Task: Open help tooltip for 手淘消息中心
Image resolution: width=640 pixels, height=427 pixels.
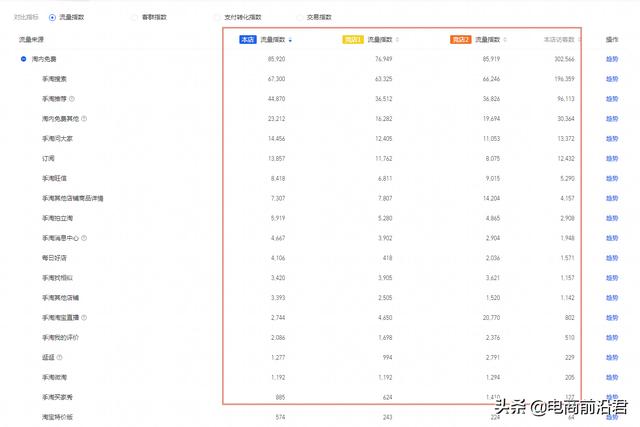Action: tap(83, 238)
